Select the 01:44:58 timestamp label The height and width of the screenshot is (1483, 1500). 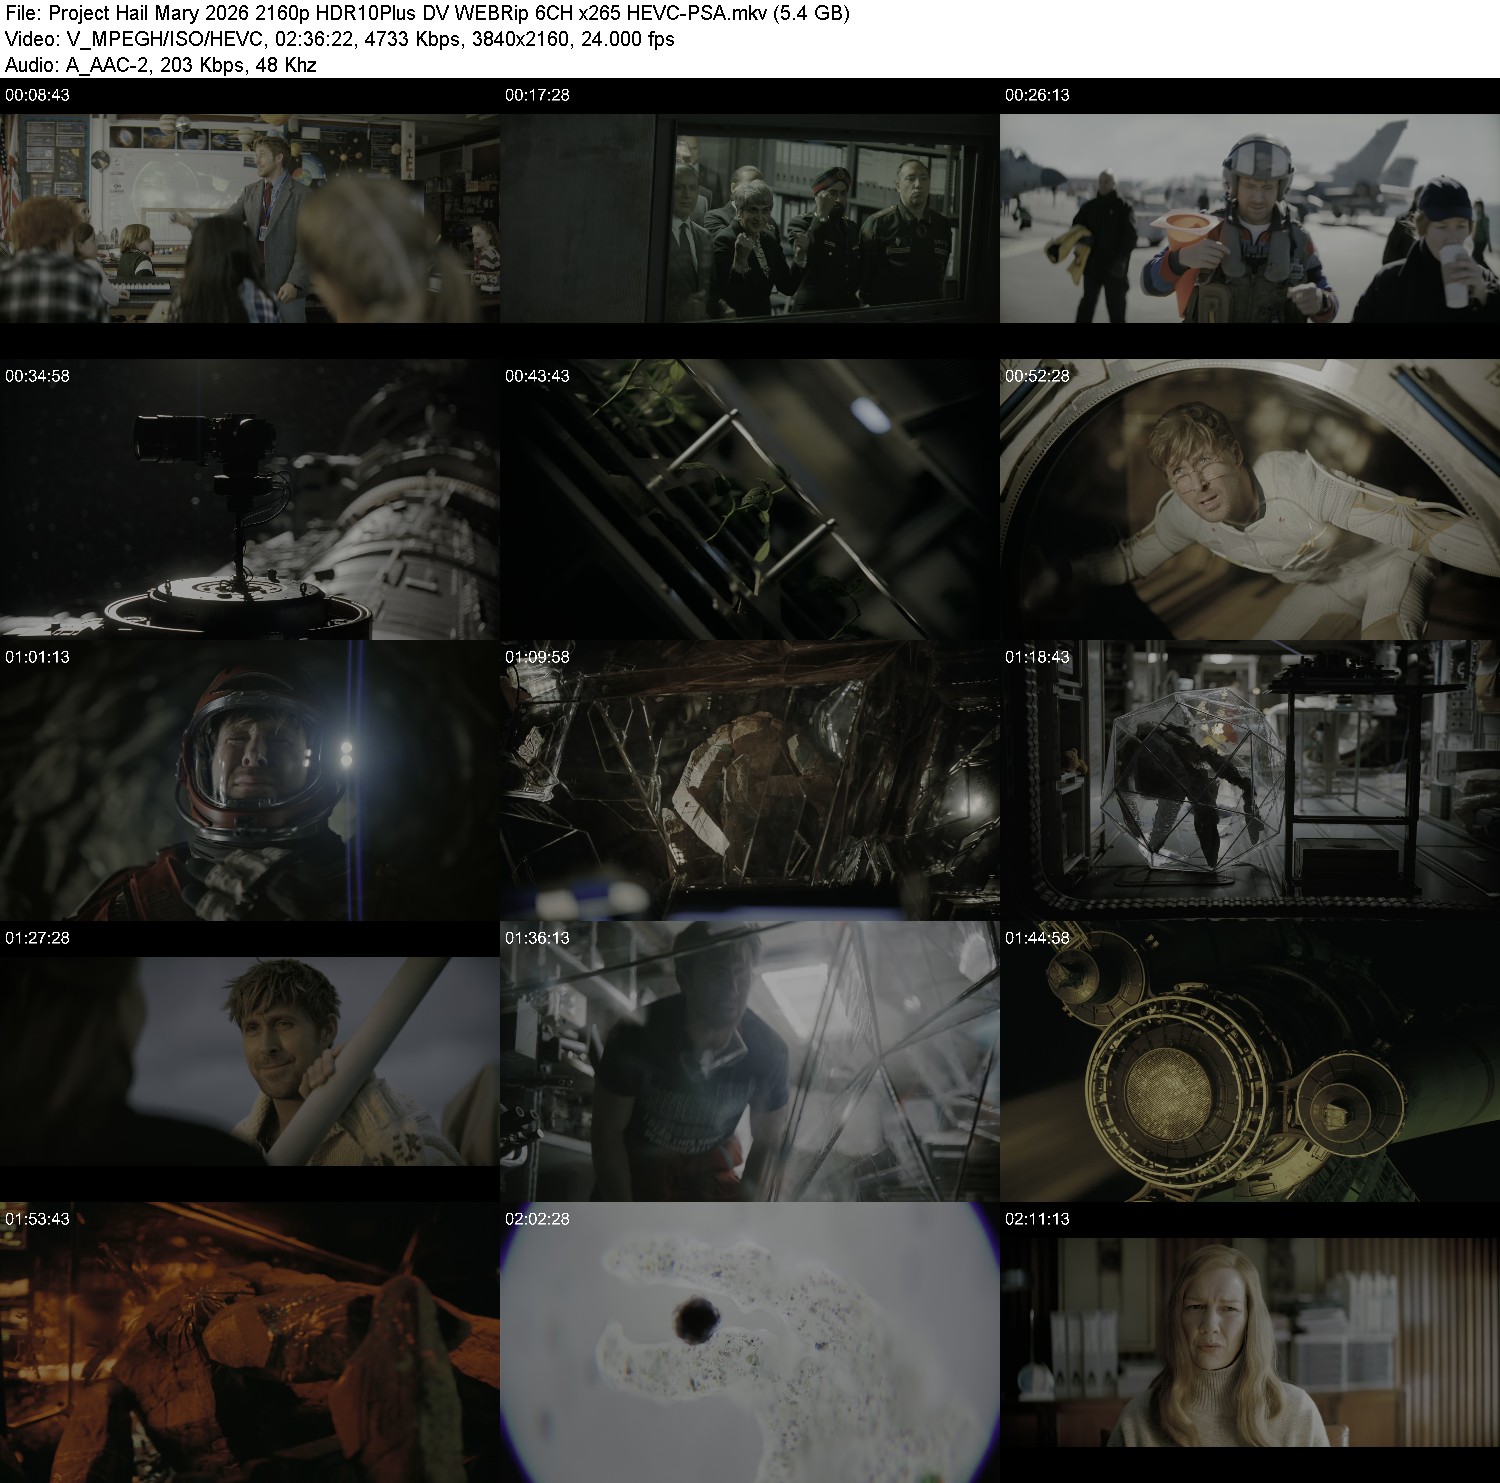[x=1037, y=938]
